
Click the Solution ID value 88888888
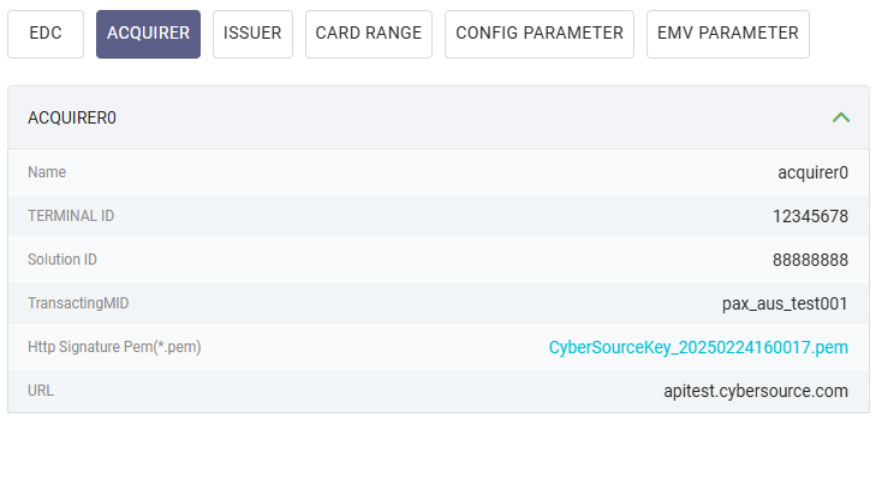pos(810,260)
